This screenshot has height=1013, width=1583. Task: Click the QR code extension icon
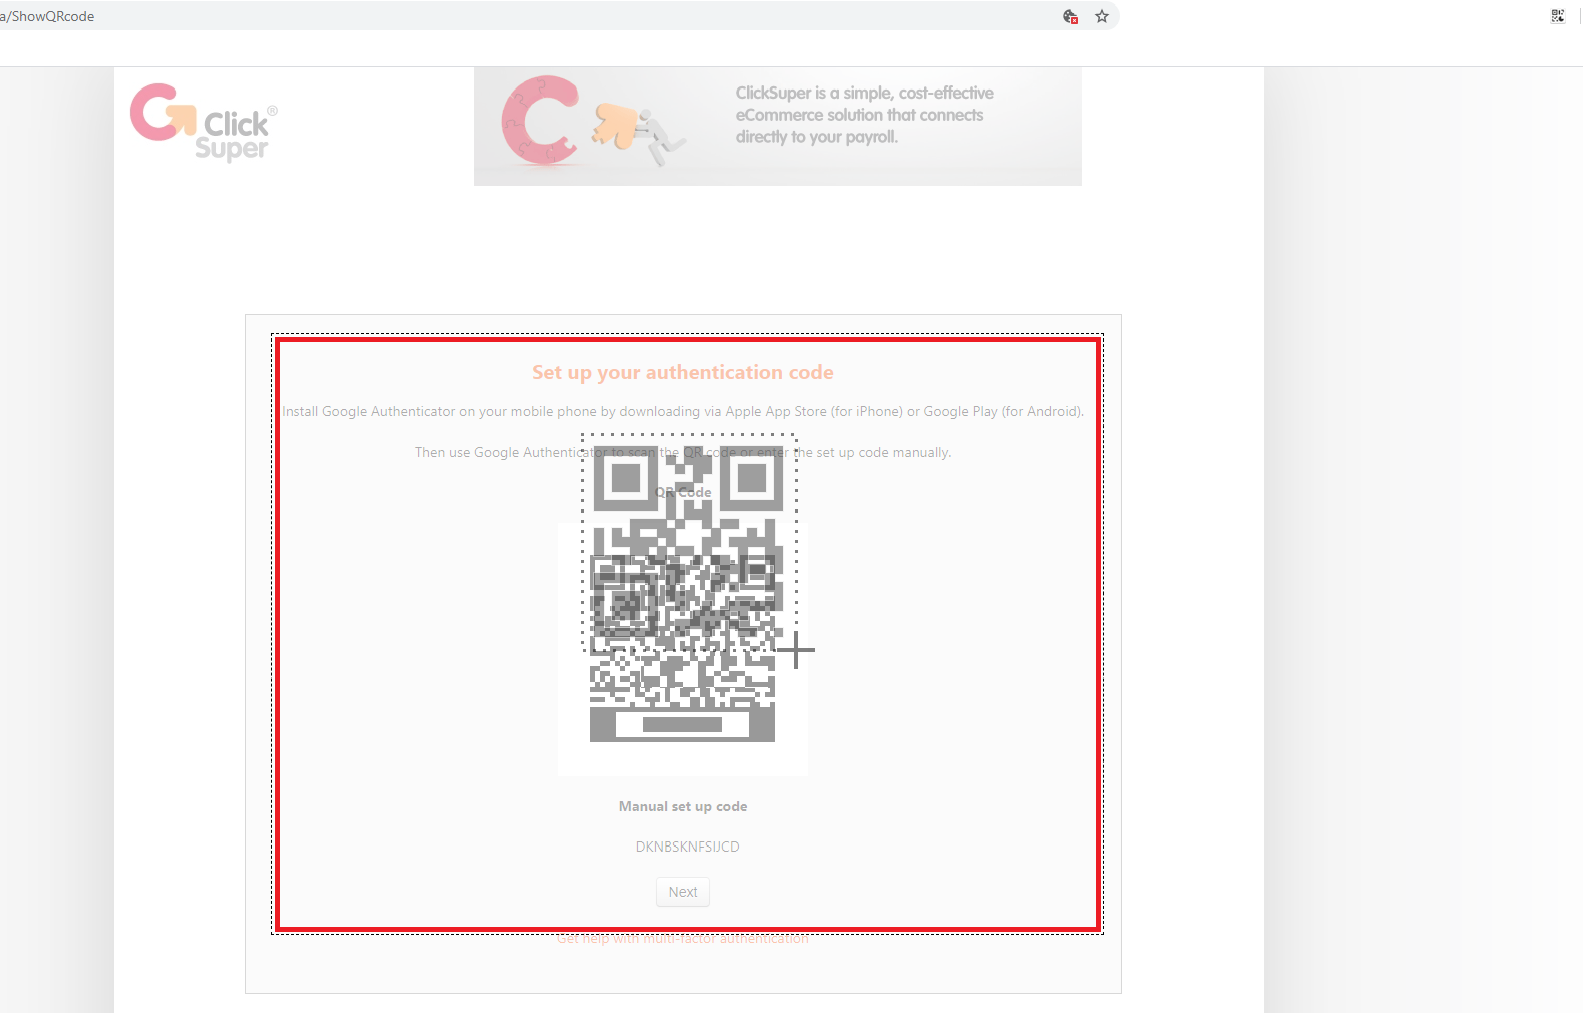coord(1558,16)
